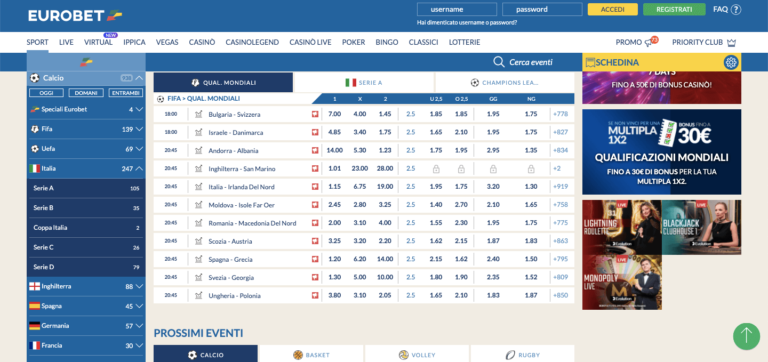
Task: Select odd 7.00 for Bulgaria win
Action: pyautogui.click(x=335, y=114)
